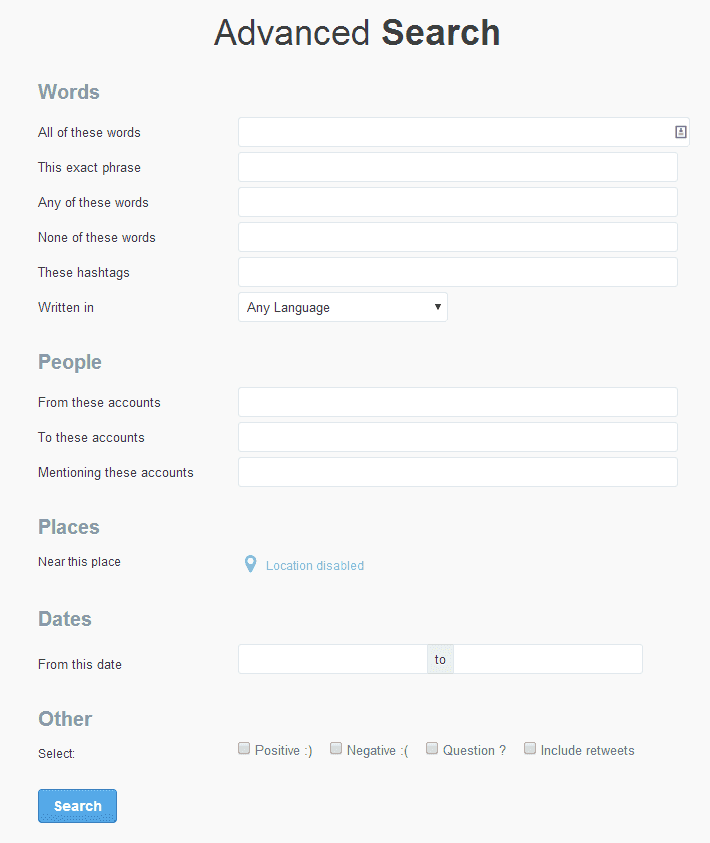Click the Mentioning these accounts field
Screen dimensions: 710x843
tap(458, 472)
